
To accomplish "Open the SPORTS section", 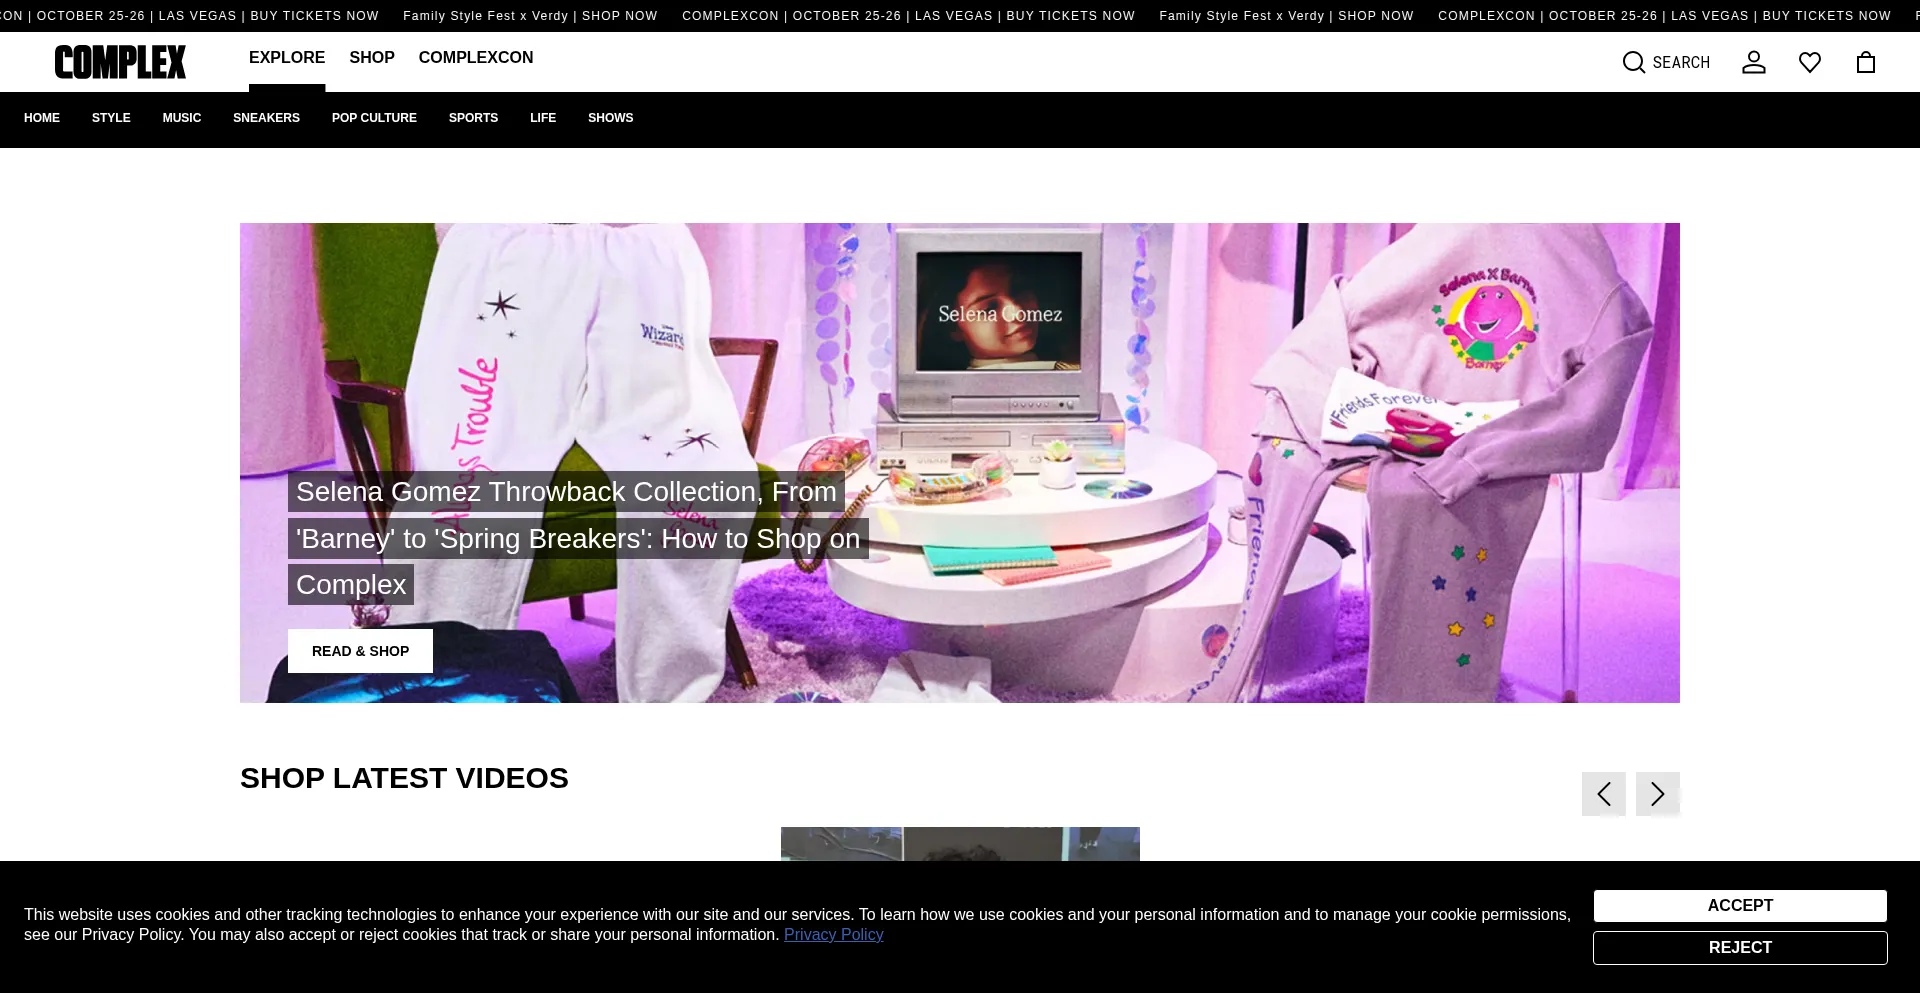I will tap(473, 118).
